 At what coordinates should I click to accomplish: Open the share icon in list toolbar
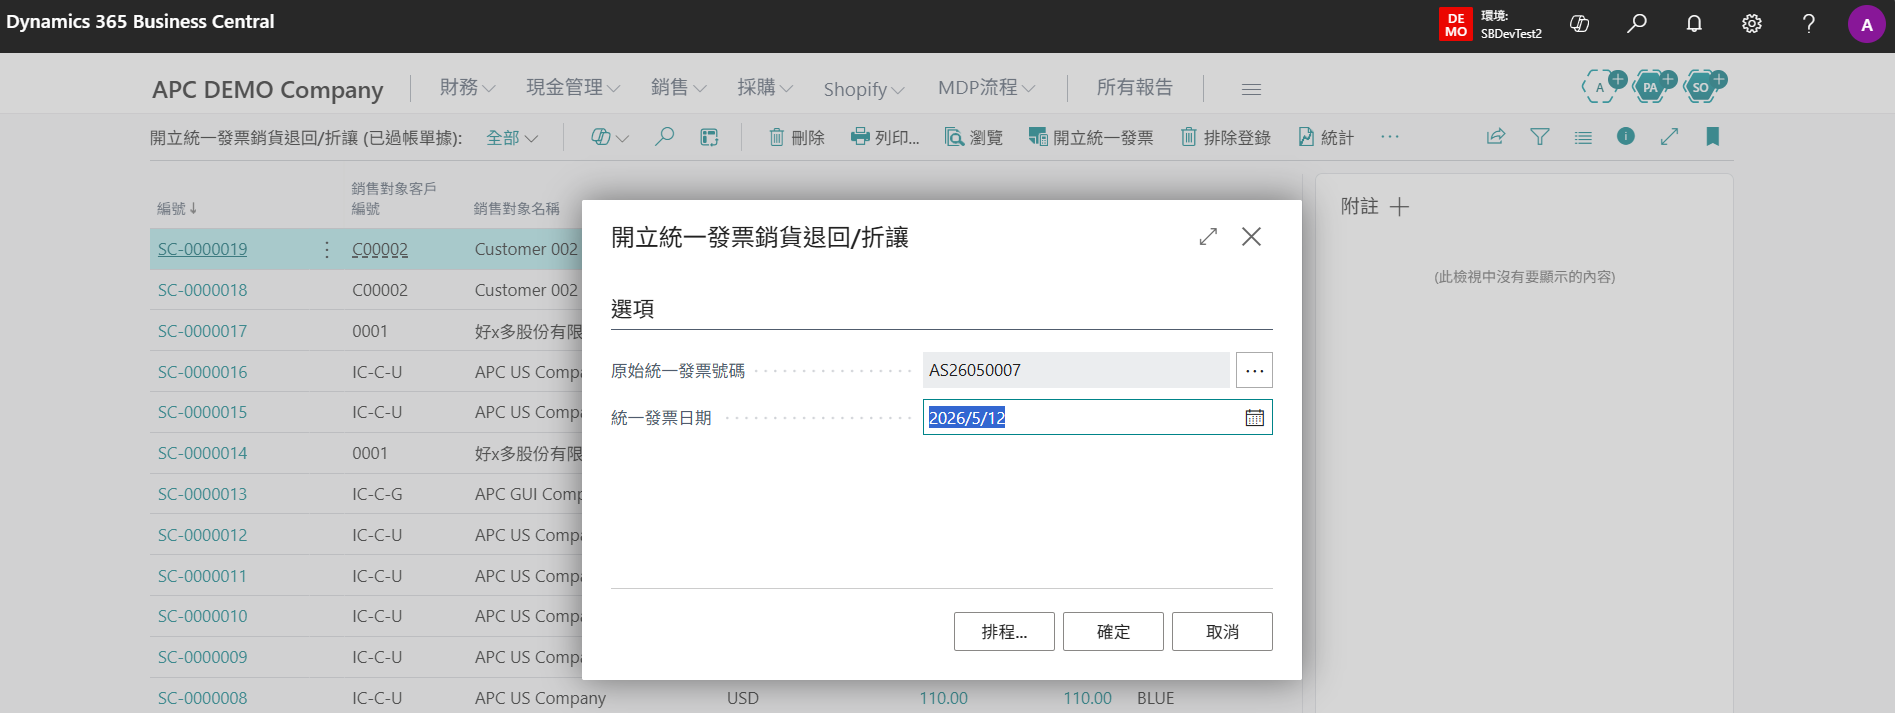1496,137
